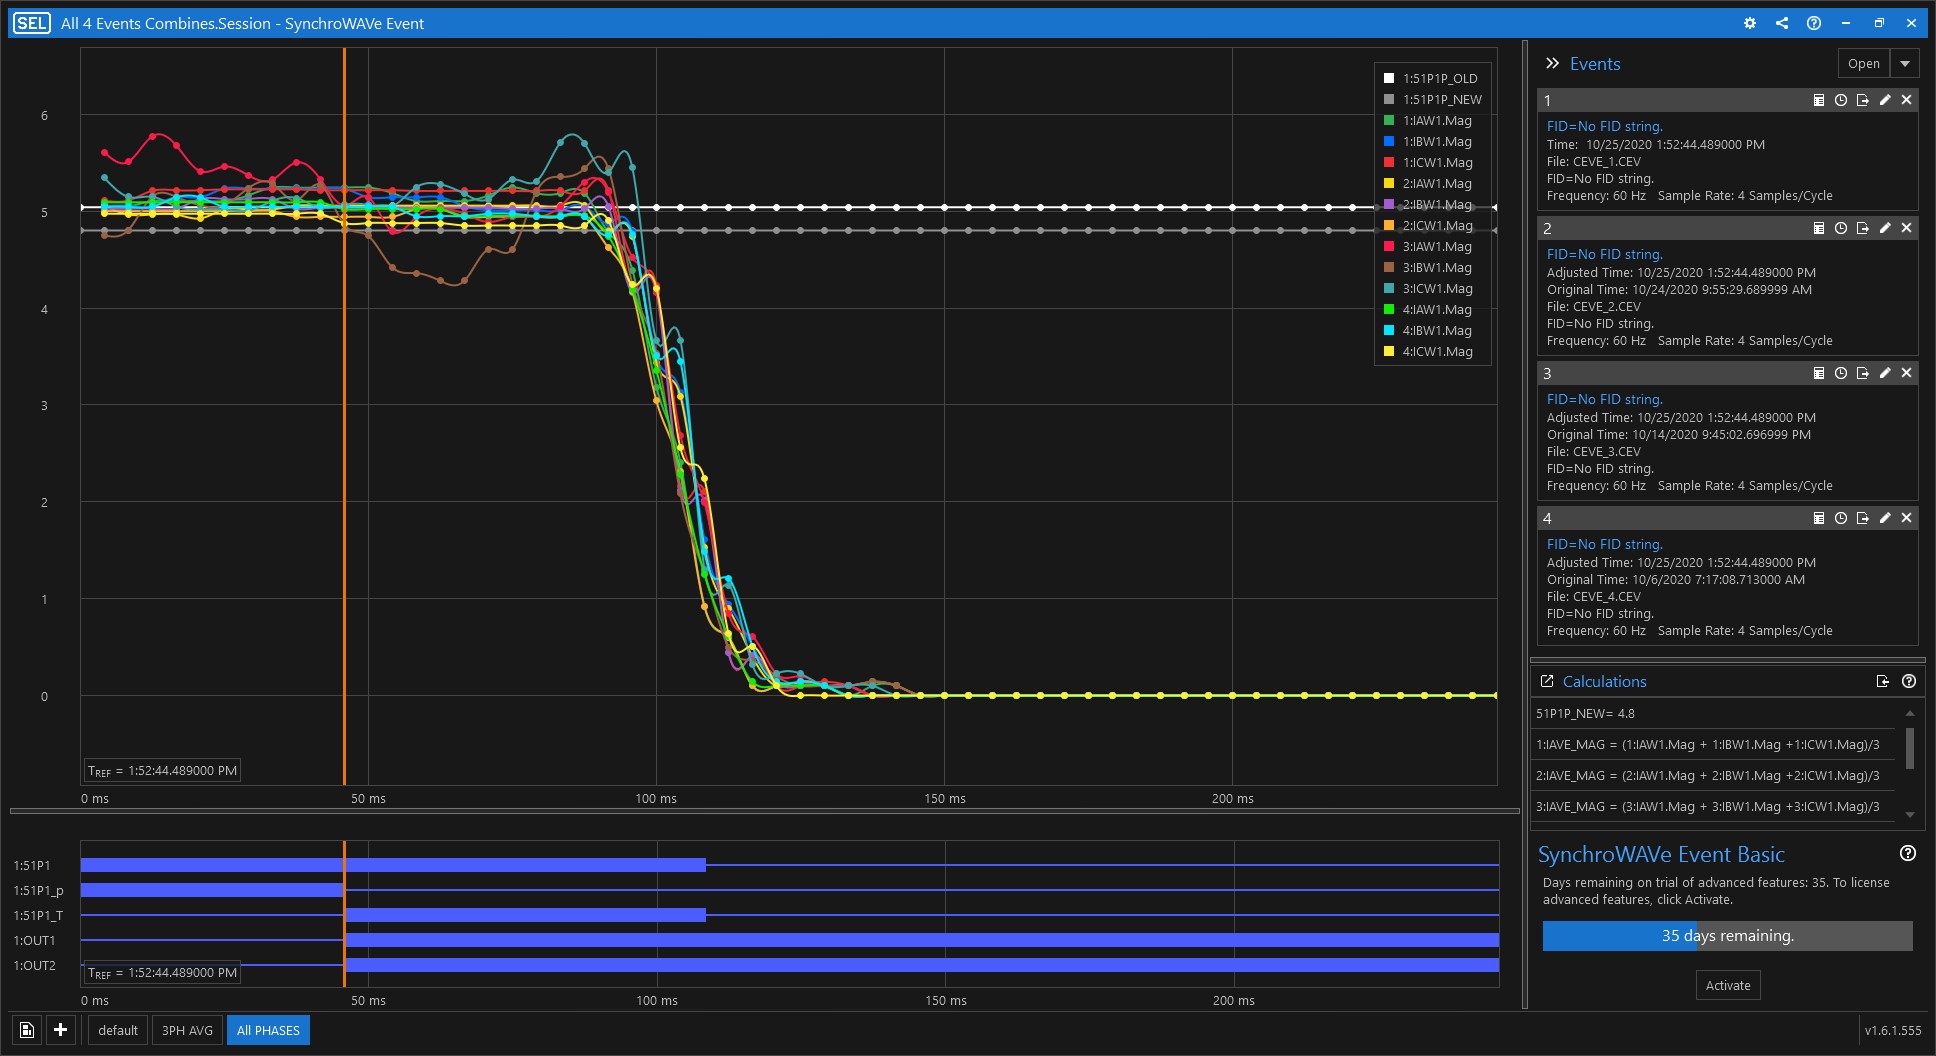1936x1056 pixels.
Task: Toggle 3:IAW1.Mag legend entry
Action: tap(1428, 246)
